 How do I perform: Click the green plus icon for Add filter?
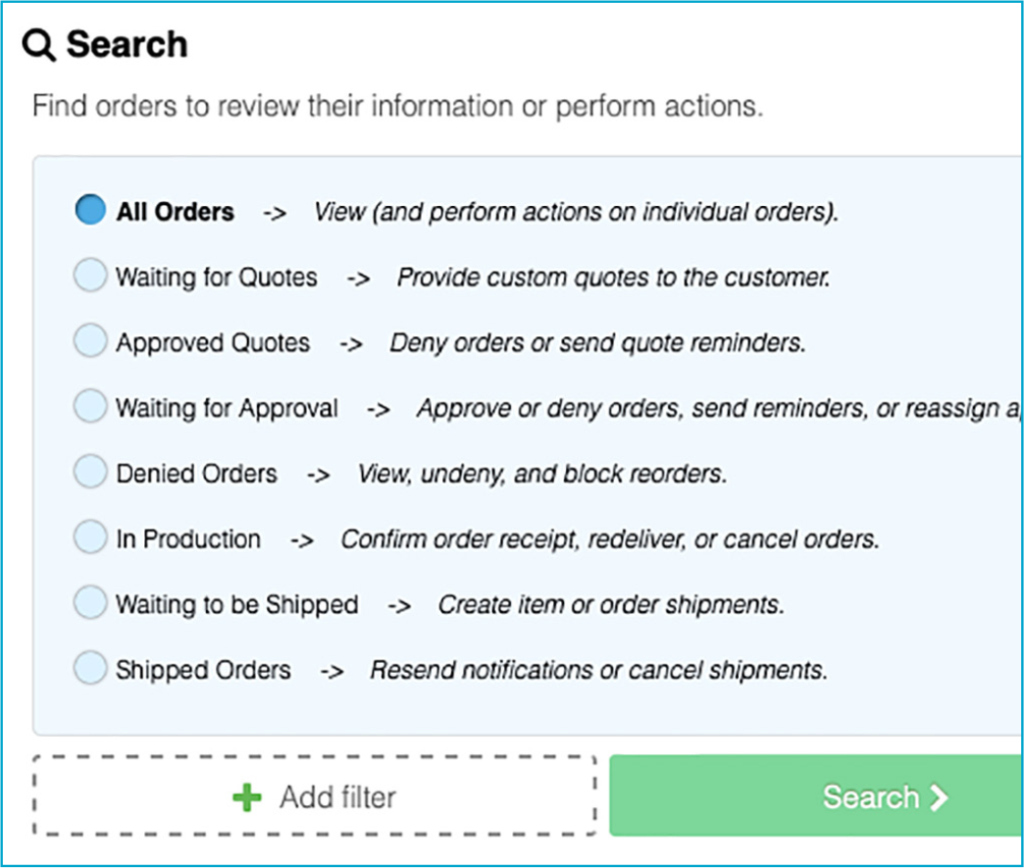click(246, 798)
